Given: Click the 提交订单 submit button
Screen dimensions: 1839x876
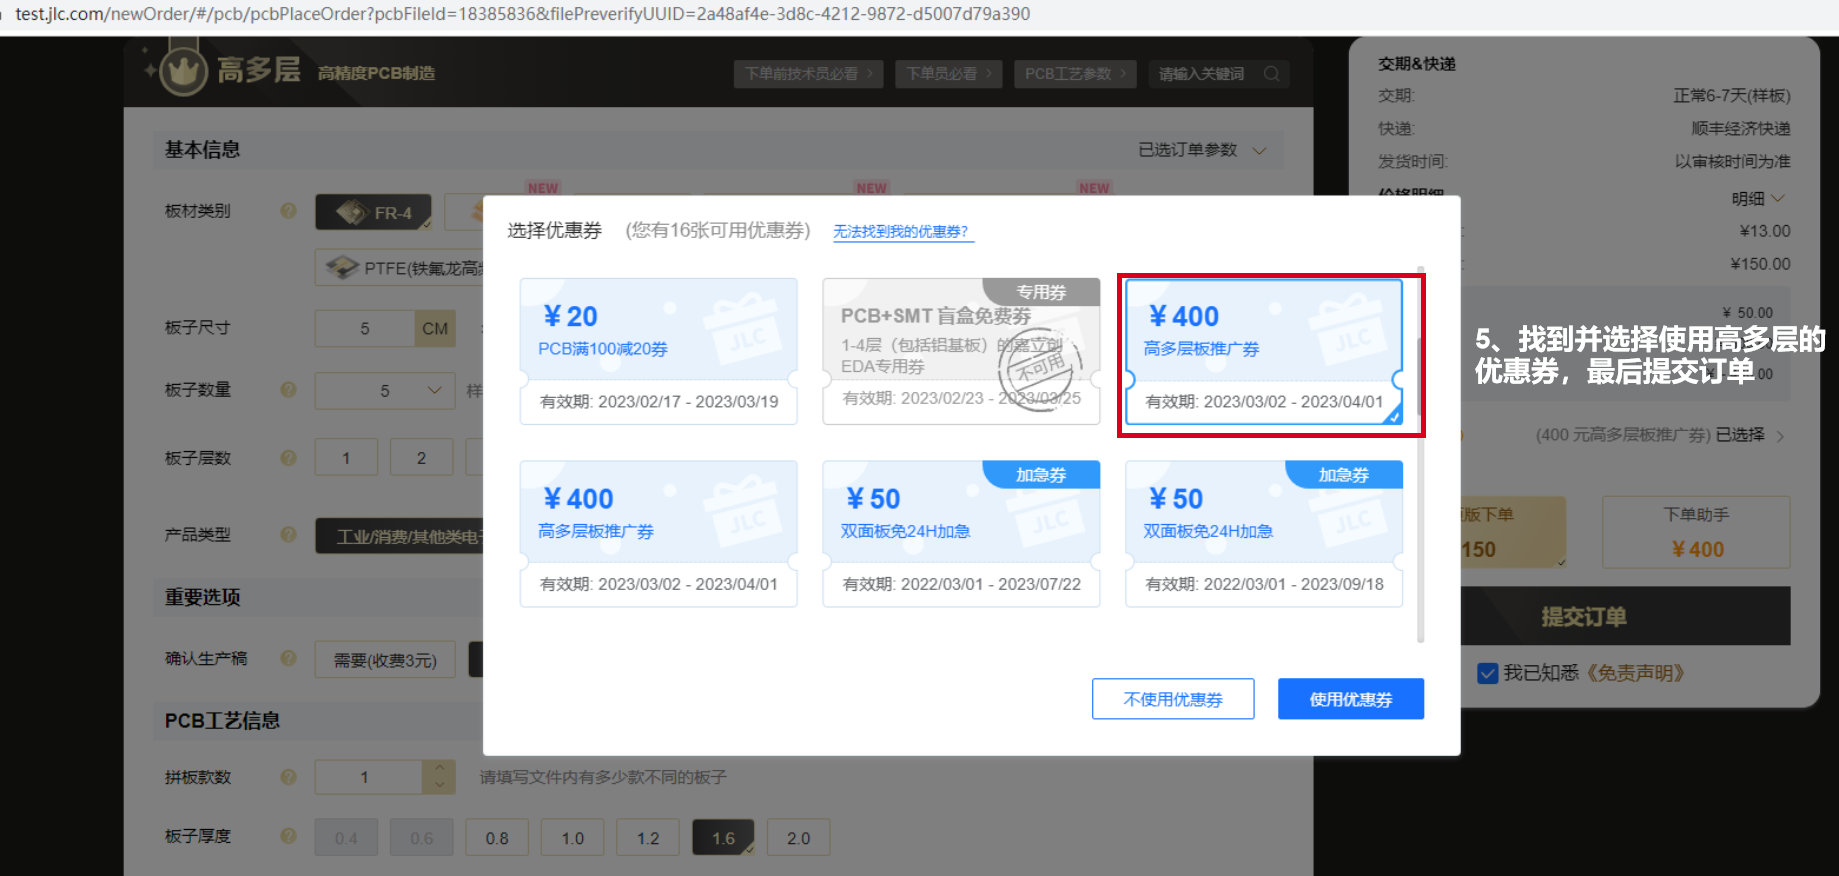Looking at the screenshot, I should coord(1625,616).
